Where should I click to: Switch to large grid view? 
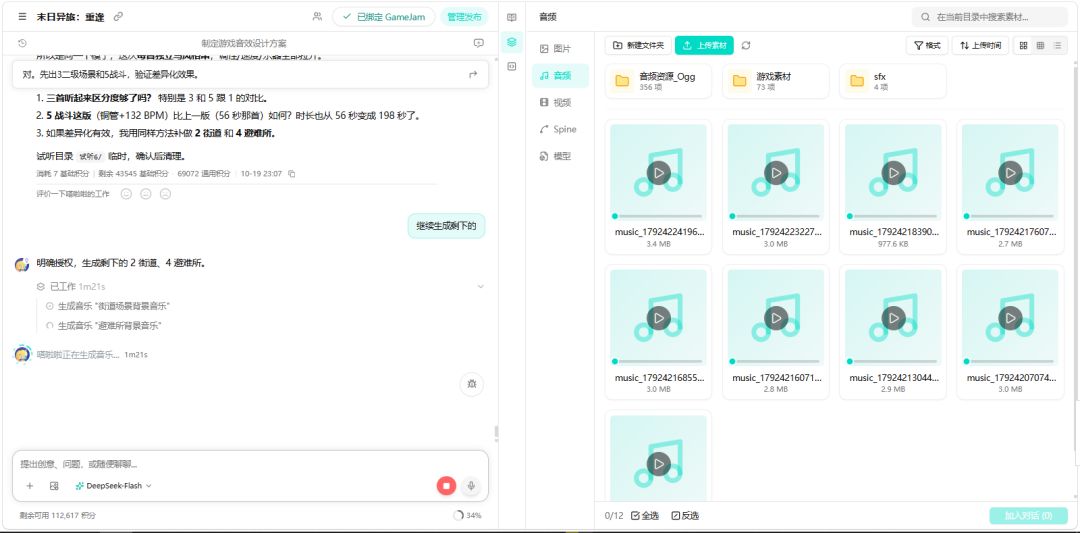(x=1024, y=45)
